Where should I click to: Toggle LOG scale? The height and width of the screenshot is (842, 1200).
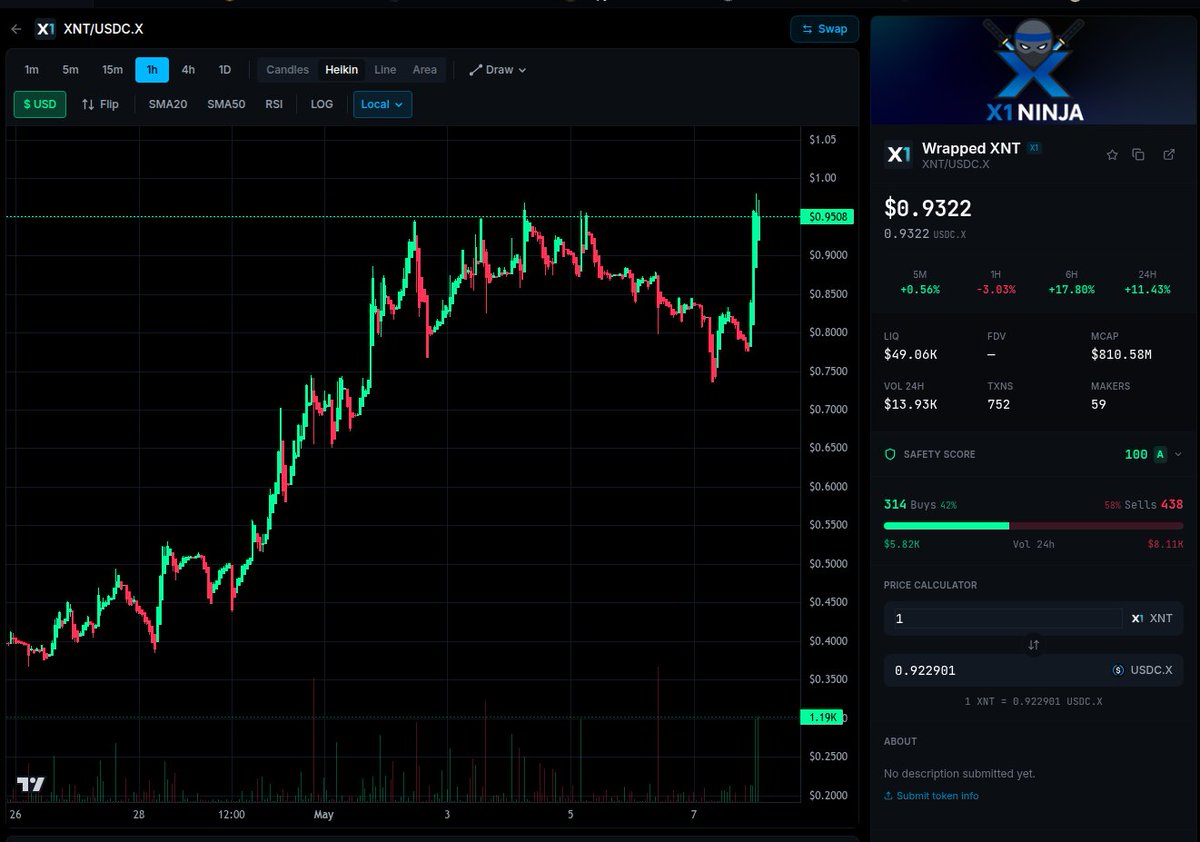pos(322,104)
